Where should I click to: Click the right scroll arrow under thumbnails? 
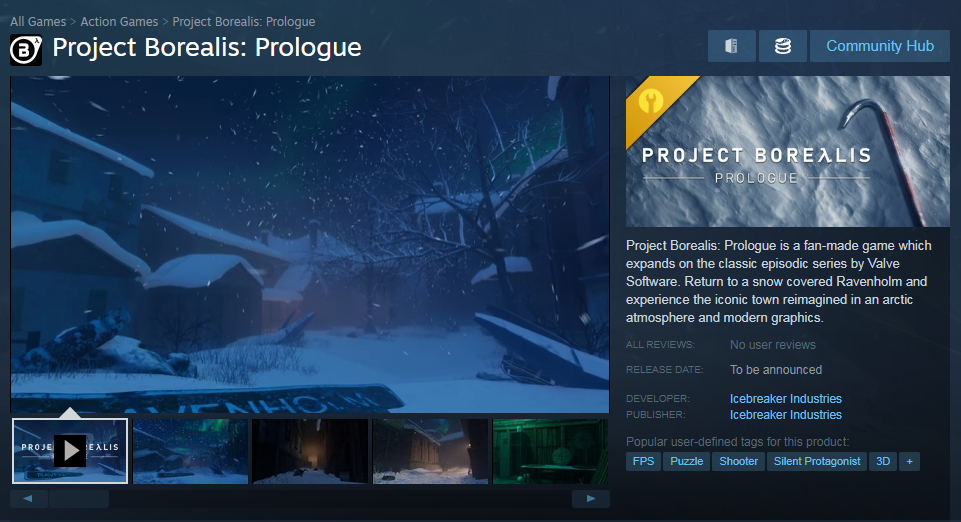point(590,499)
